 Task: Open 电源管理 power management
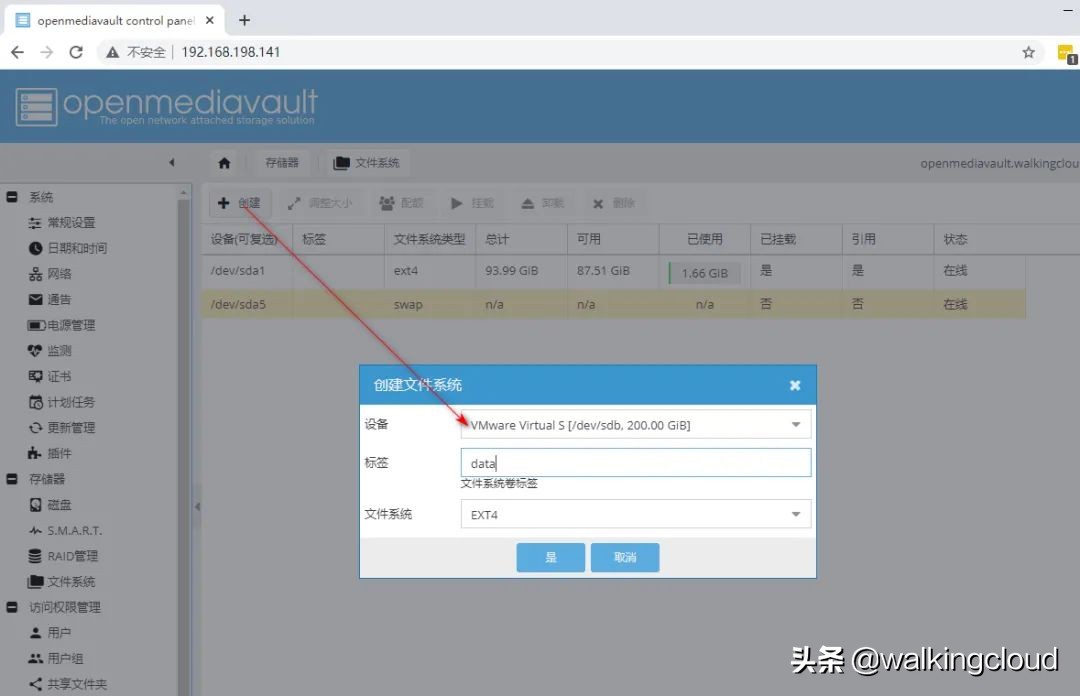(x=61, y=325)
